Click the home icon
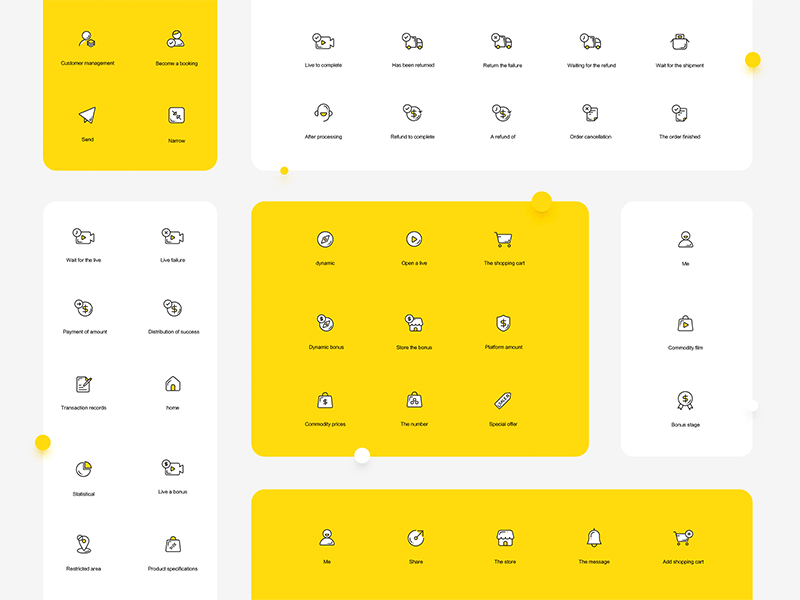Screen dimensions: 800x600 172,385
